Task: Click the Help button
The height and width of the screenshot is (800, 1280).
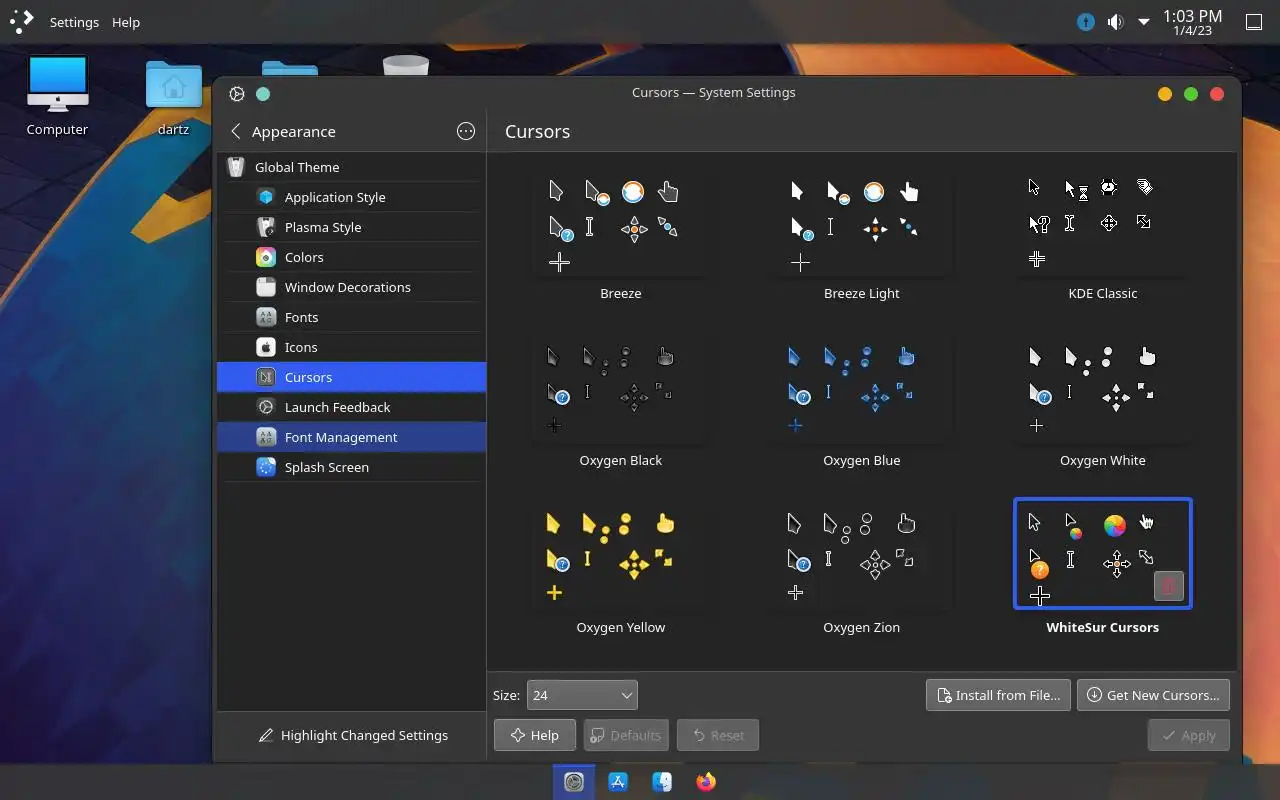Action: [x=534, y=735]
